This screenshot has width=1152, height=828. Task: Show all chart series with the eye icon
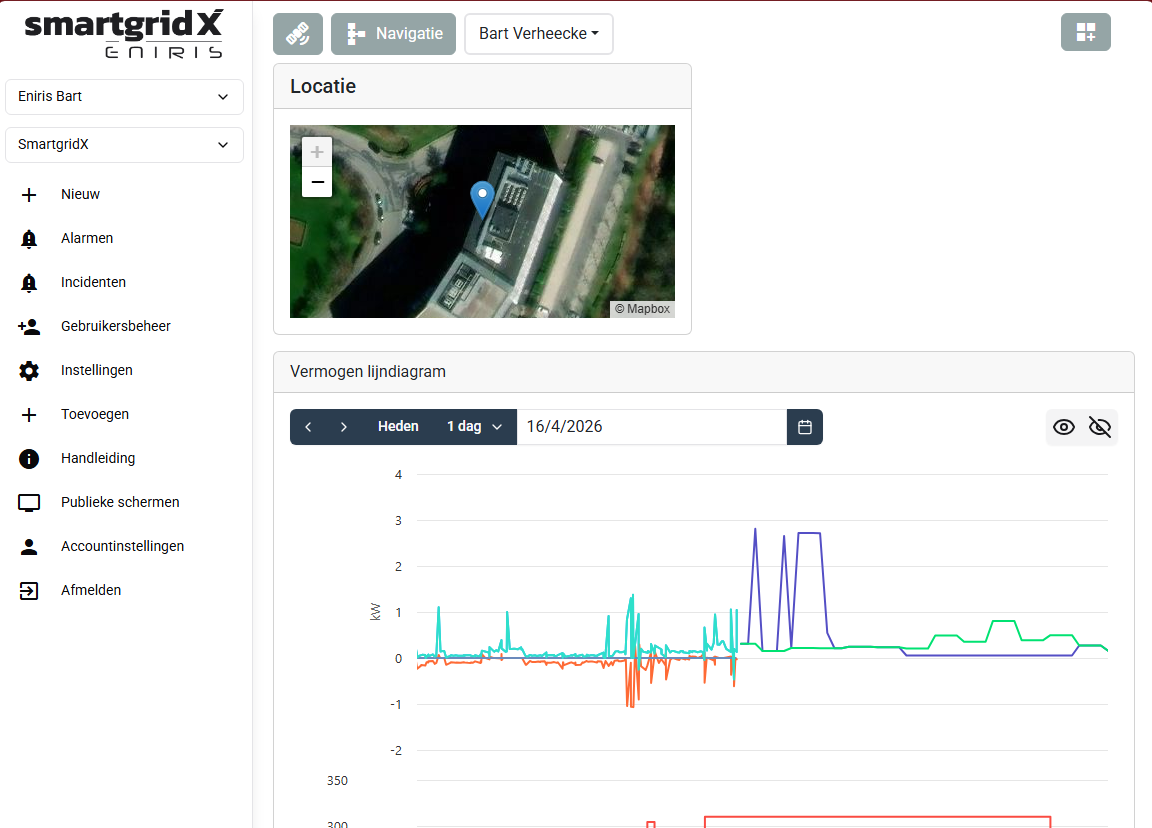click(x=1063, y=427)
